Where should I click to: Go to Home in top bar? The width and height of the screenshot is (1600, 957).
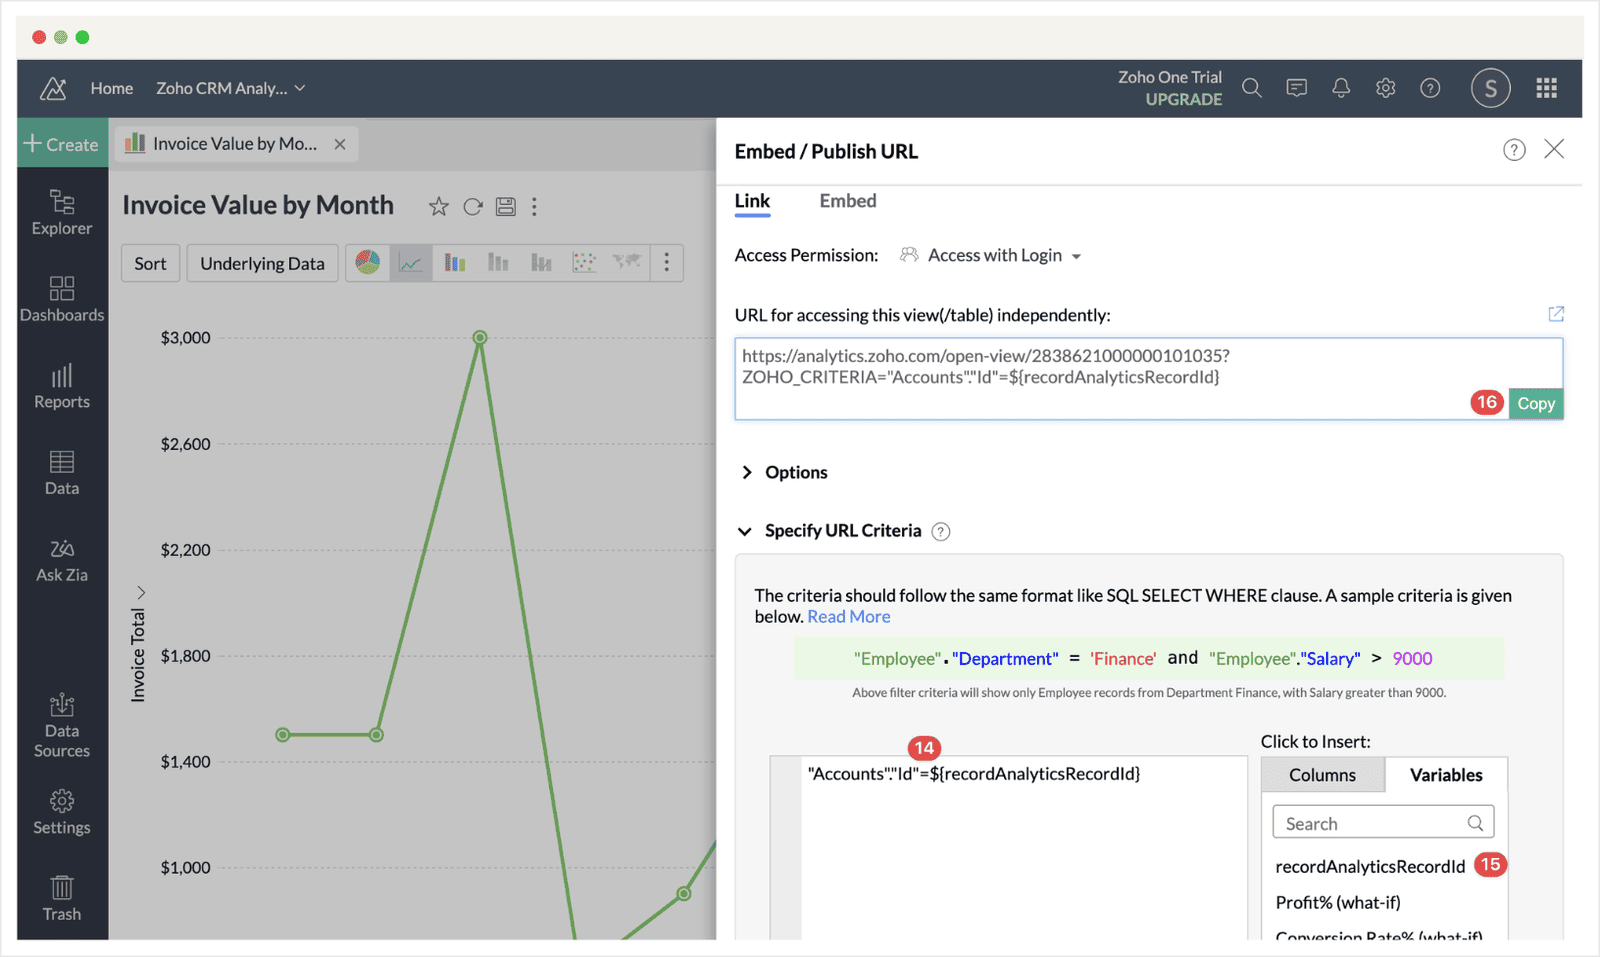click(112, 88)
